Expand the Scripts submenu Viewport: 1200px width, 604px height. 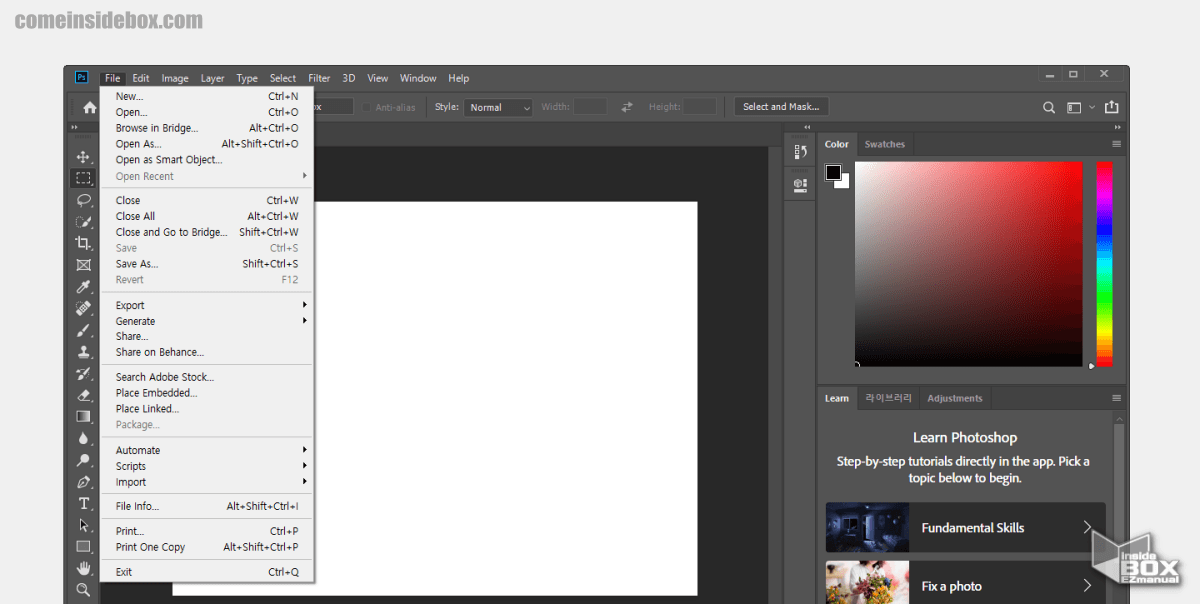(208, 466)
